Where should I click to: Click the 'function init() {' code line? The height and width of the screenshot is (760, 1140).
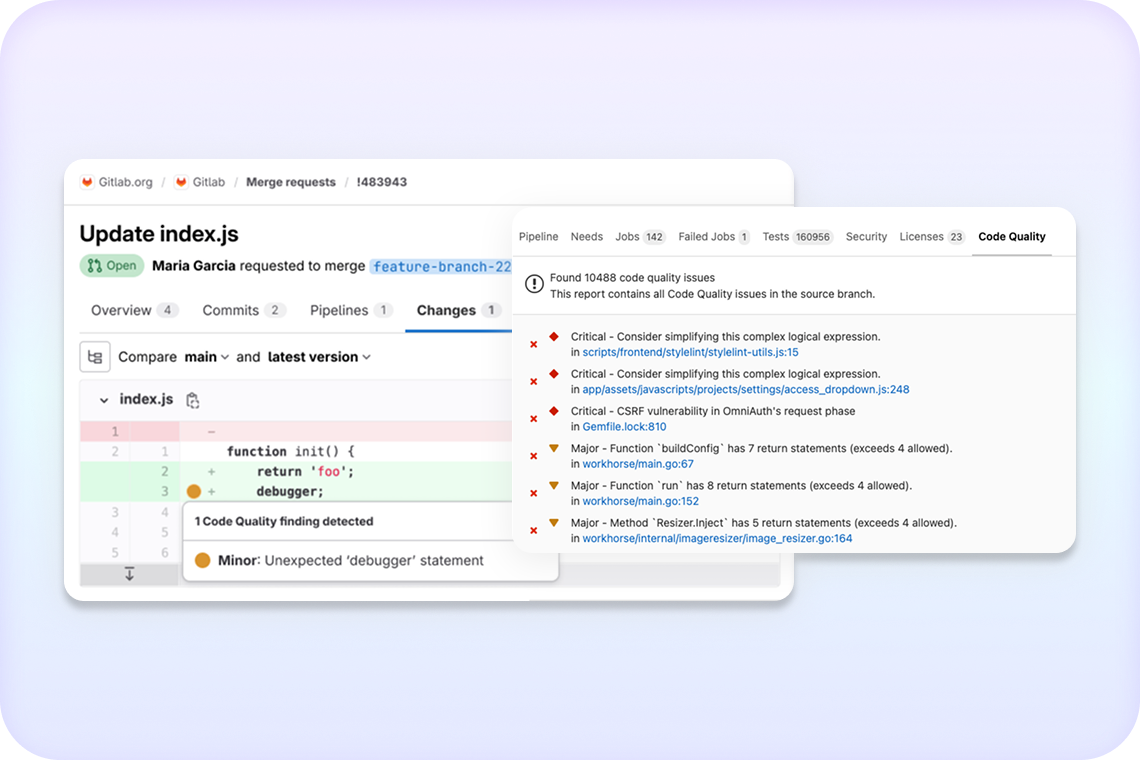pyautogui.click(x=291, y=452)
